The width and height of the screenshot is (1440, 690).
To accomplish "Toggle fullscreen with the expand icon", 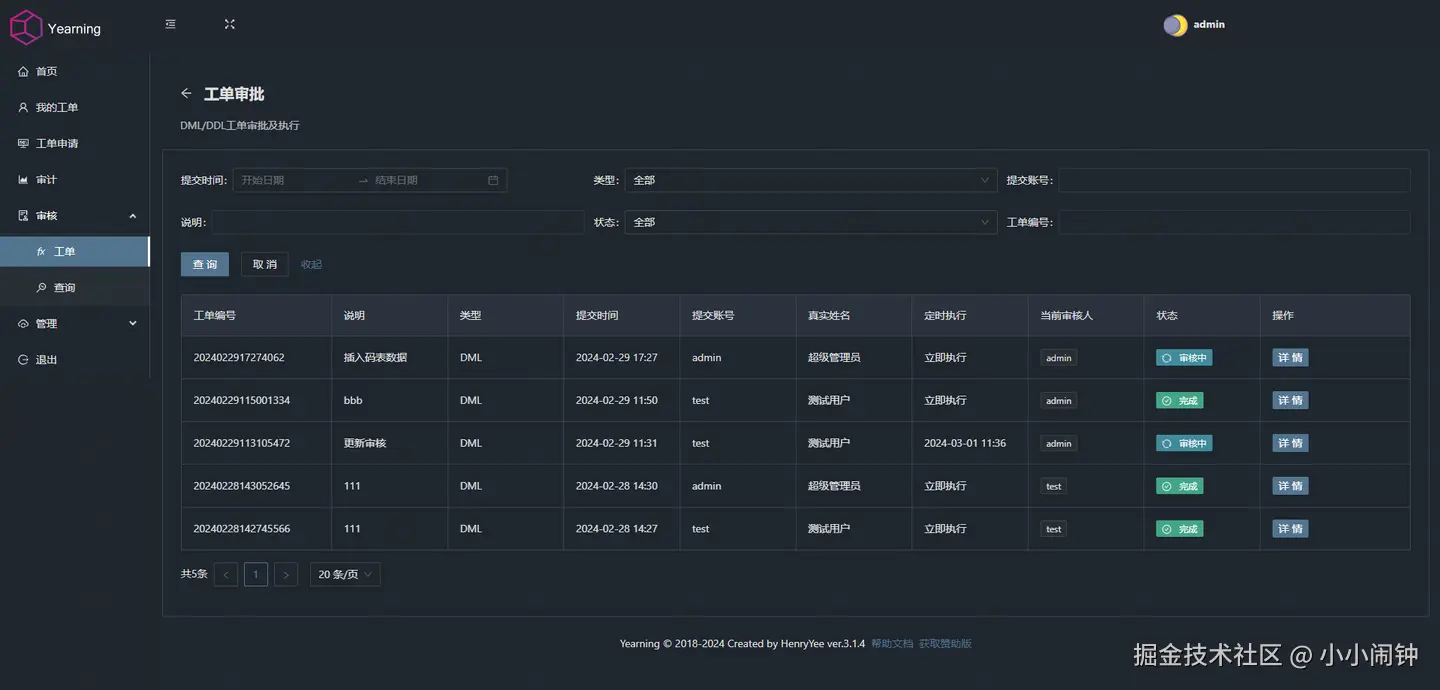I will (x=230, y=24).
